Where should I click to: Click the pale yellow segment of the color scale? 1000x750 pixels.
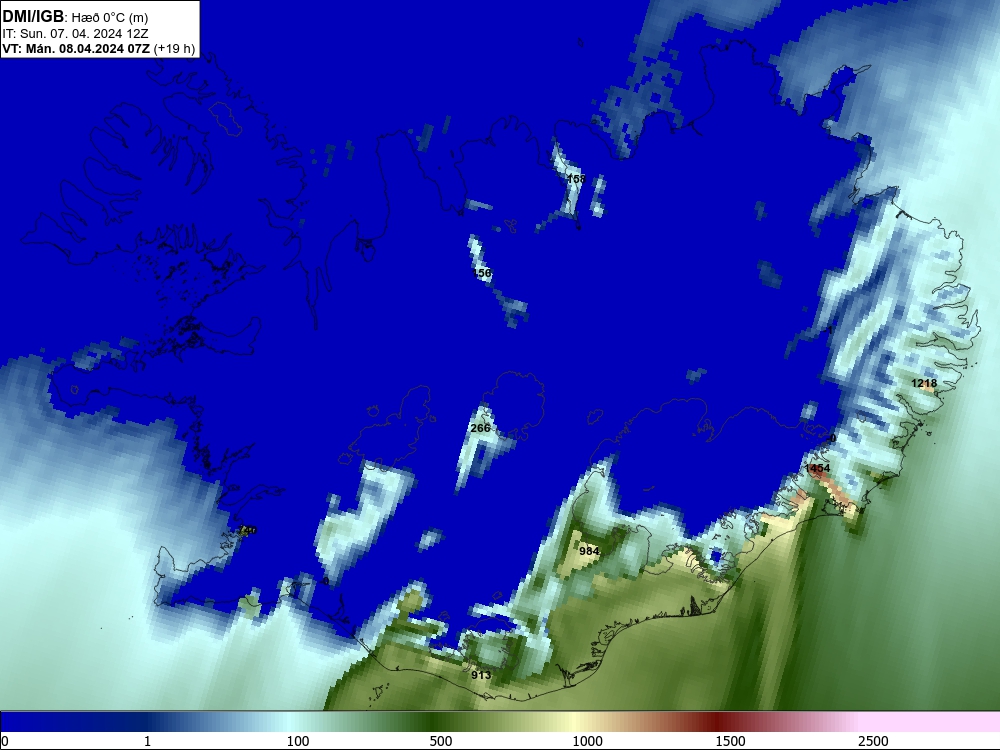574,721
